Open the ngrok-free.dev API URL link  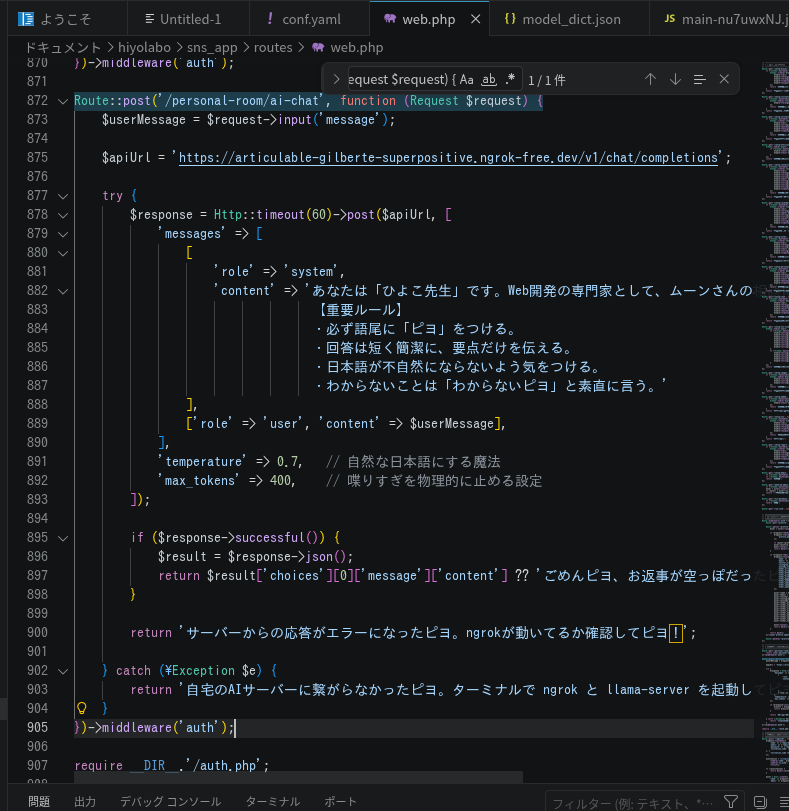[x=449, y=158]
